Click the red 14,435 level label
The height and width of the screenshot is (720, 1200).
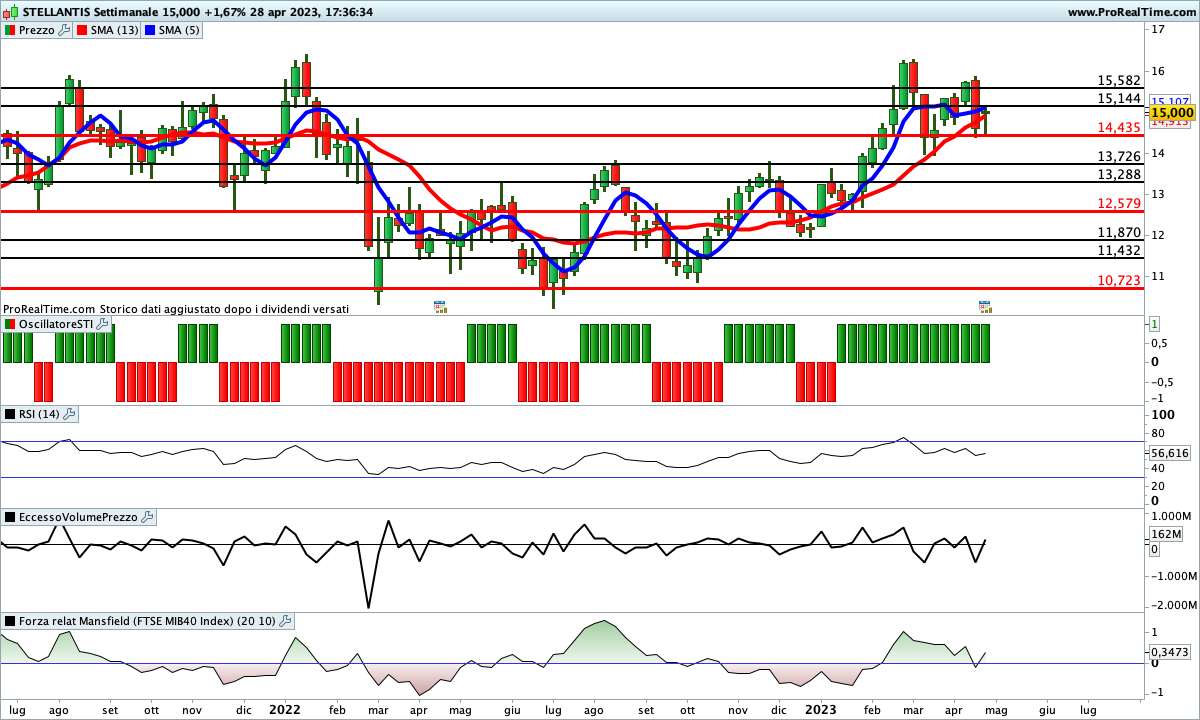pyautogui.click(x=1119, y=127)
